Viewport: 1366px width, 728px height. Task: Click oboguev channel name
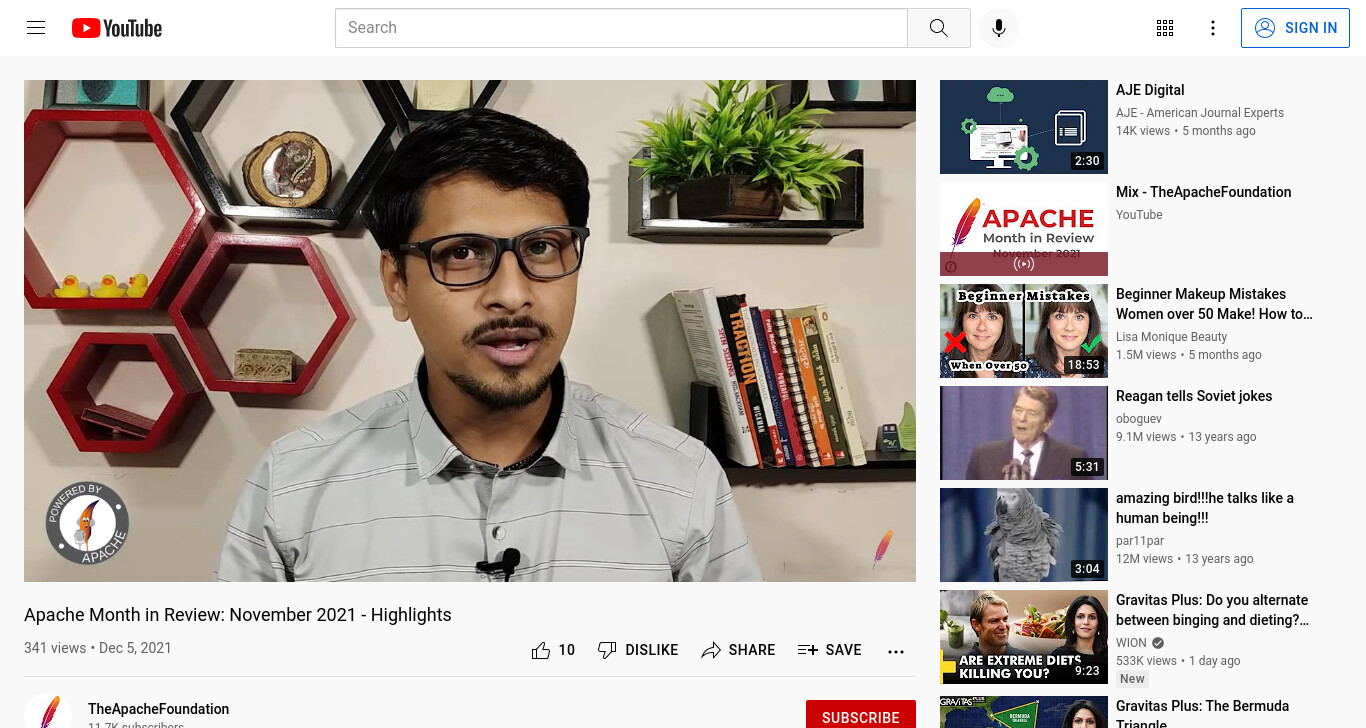[1139, 419]
